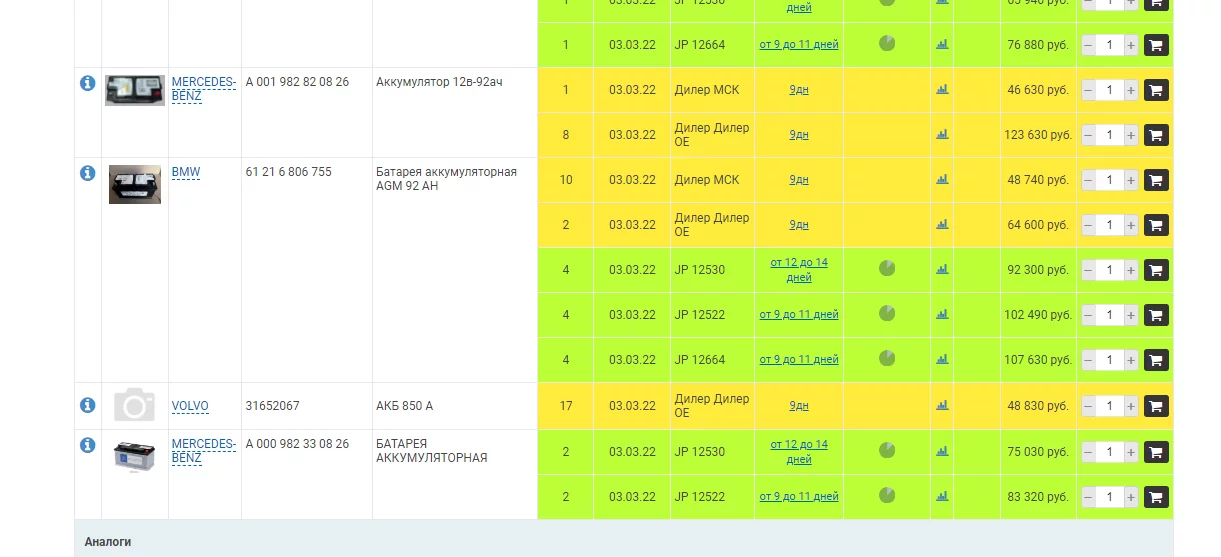Click cart button for 123 630 руб. offer
This screenshot has width=1221, height=557.
click(1156, 135)
